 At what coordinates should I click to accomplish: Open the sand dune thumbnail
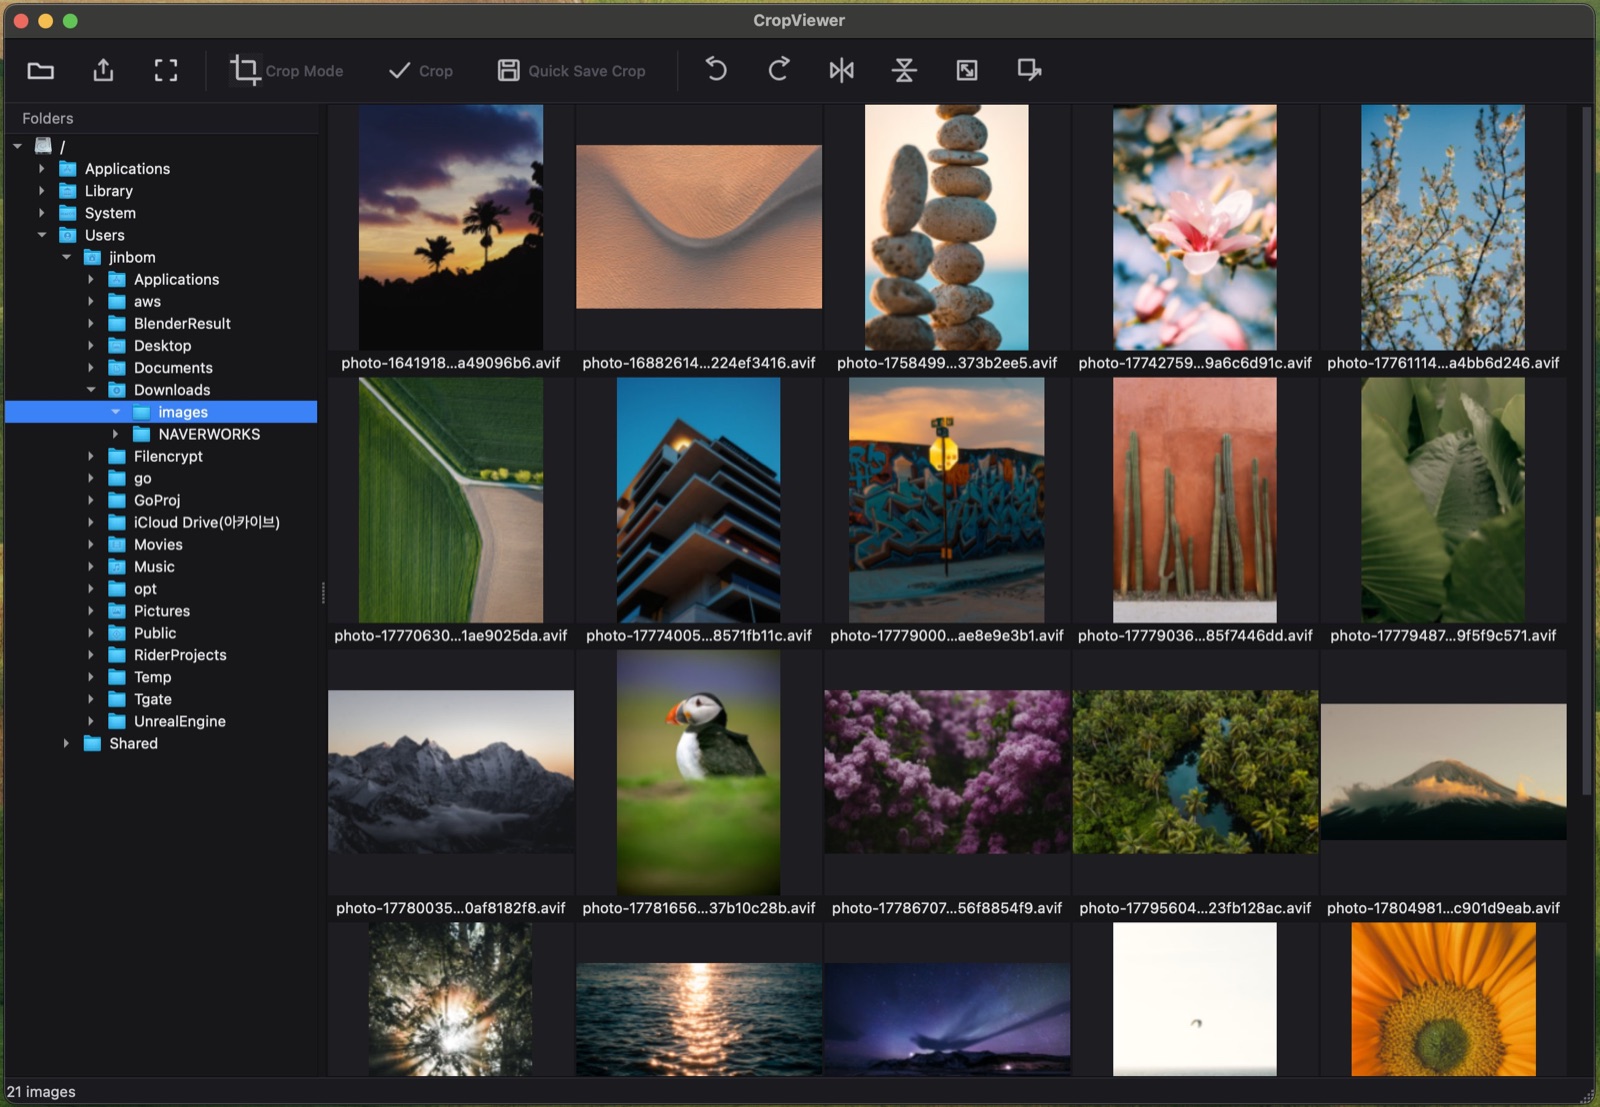(699, 227)
